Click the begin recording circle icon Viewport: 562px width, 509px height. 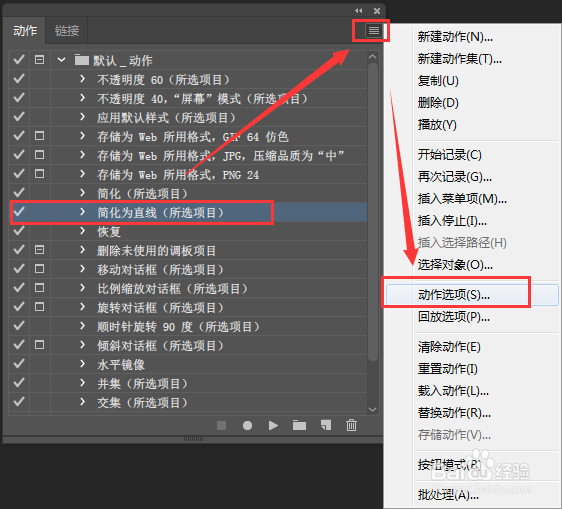pyautogui.click(x=247, y=425)
